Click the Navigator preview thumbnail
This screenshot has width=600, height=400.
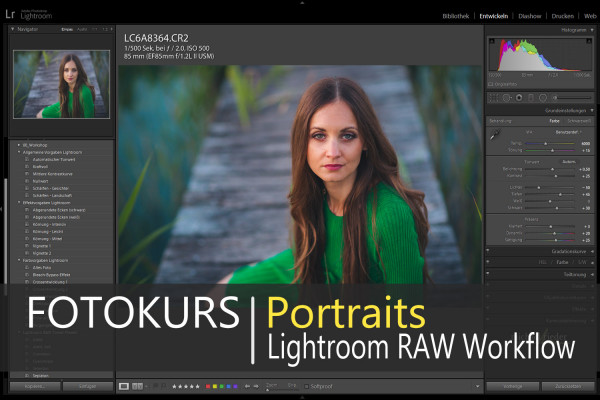62,84
